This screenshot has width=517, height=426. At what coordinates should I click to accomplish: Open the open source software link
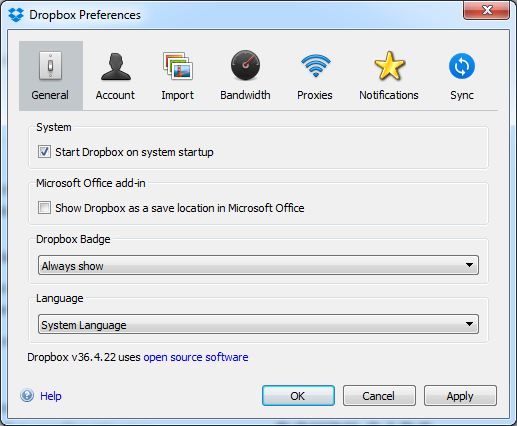pos(196,357)
